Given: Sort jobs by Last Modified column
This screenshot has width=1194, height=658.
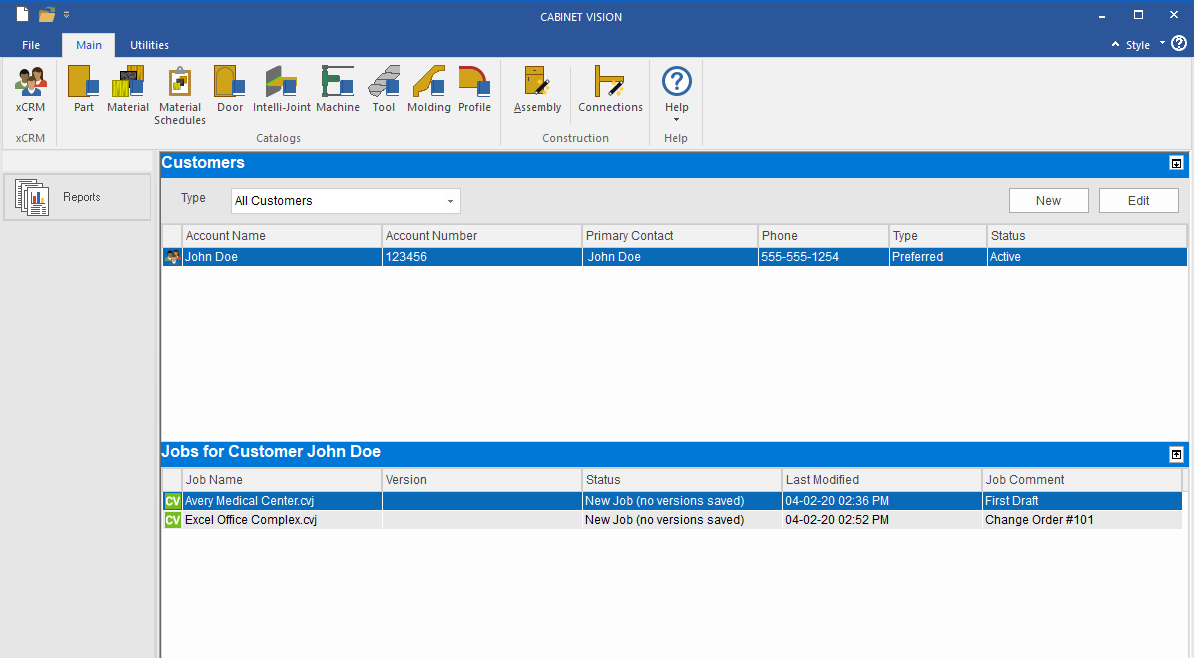Looking at the screenshot, I should 882,480.
